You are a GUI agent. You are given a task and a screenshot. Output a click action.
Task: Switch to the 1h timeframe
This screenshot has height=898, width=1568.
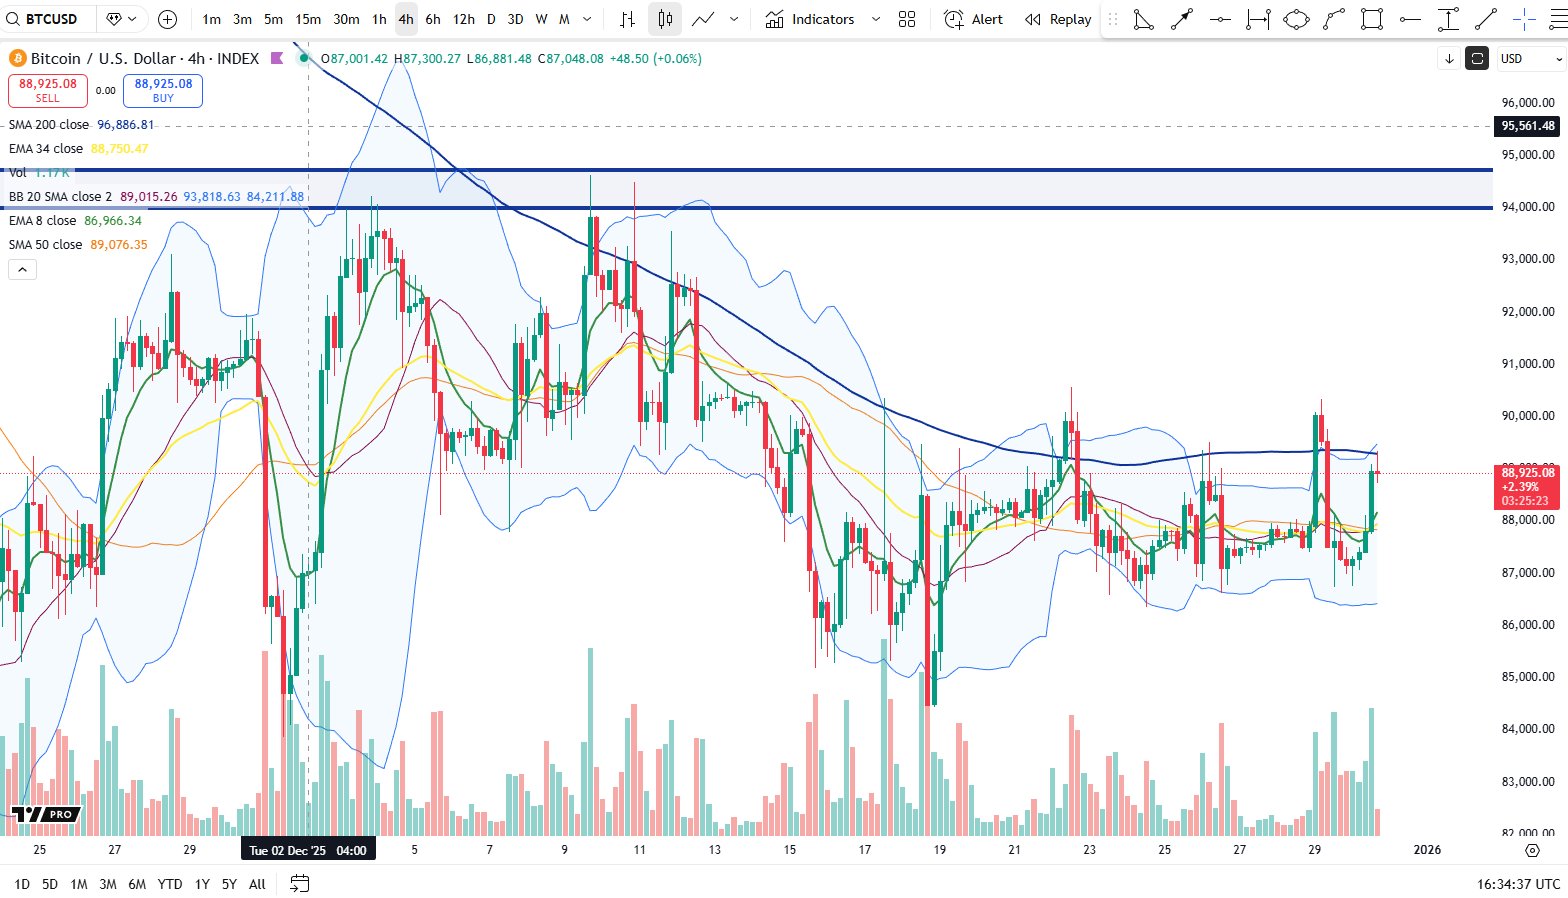pyautogui.click(x=379, y=19)
